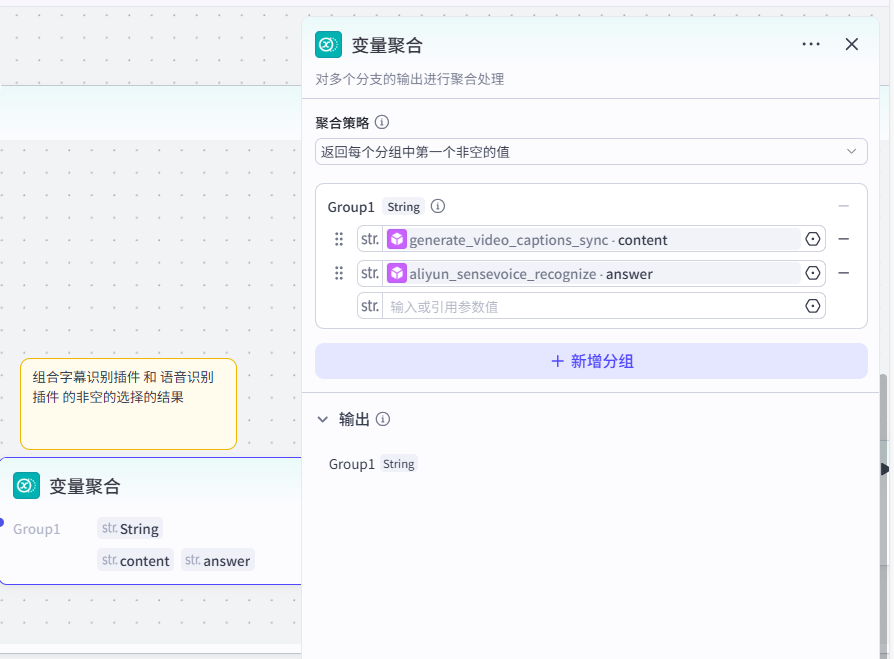Close the 变量聚合 settings panel

coord(852,44)
